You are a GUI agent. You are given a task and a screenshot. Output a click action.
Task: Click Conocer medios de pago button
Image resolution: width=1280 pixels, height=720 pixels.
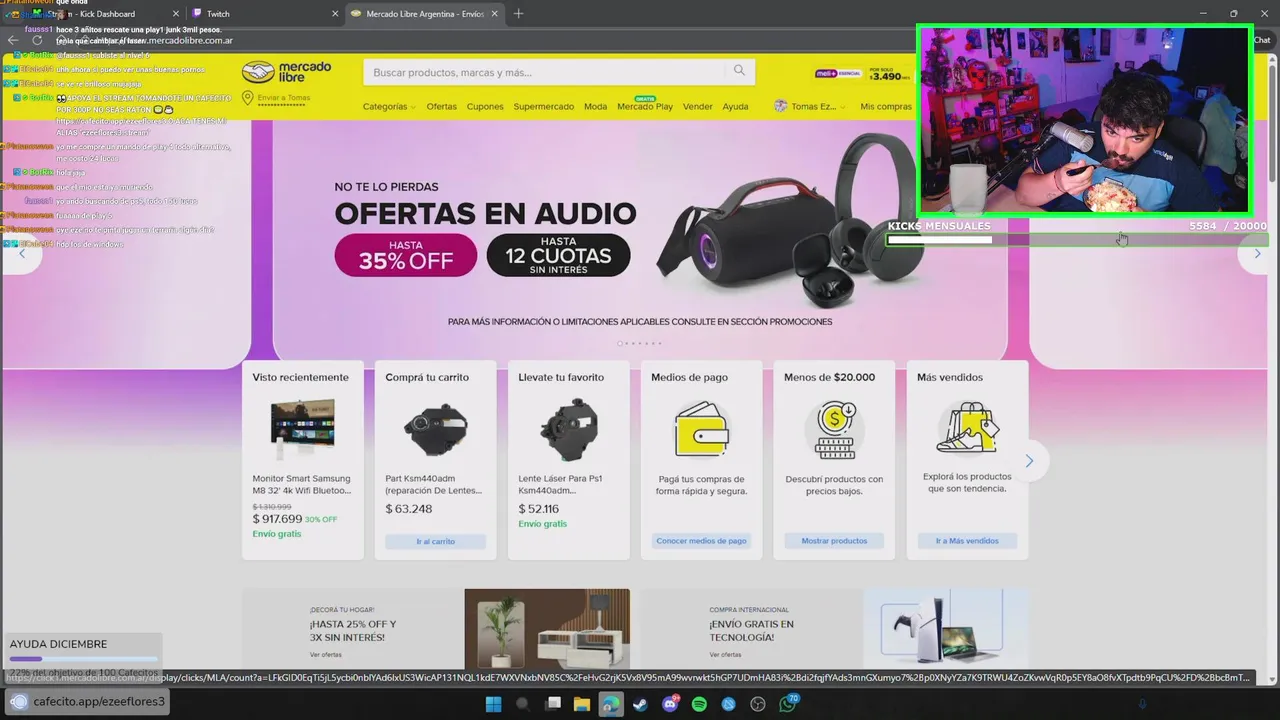[701, 541]
